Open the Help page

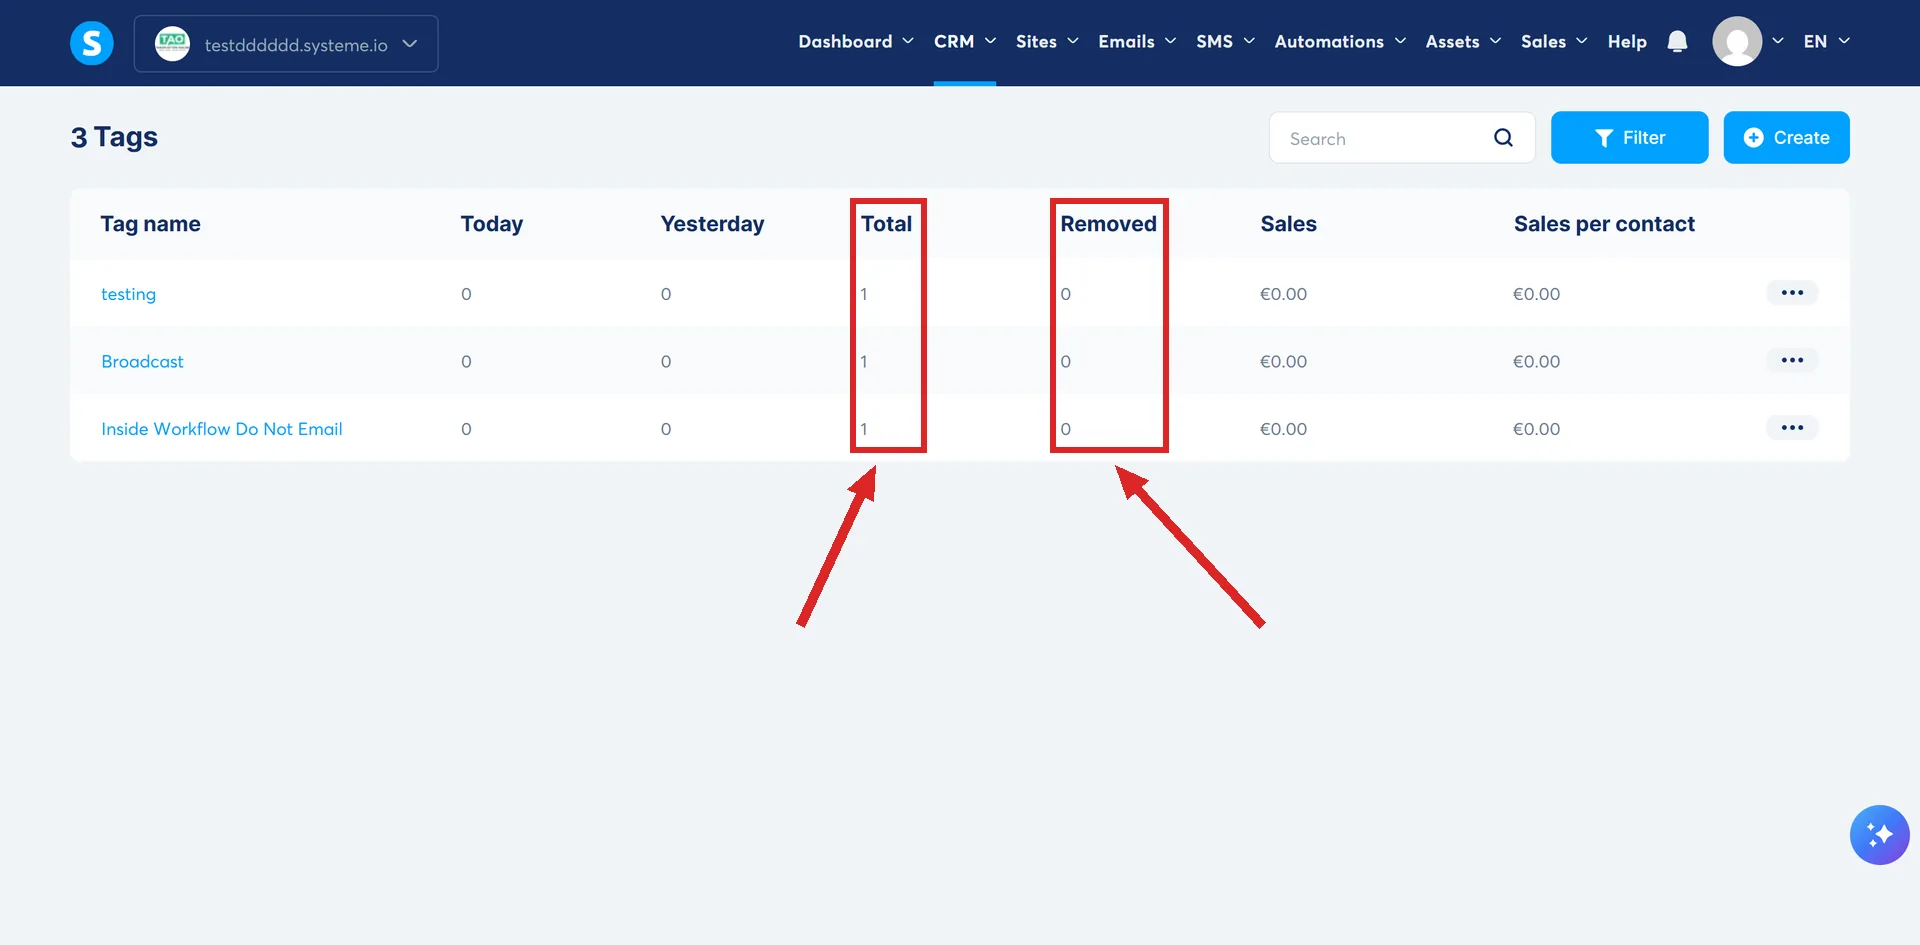(x=1627, y=42)
